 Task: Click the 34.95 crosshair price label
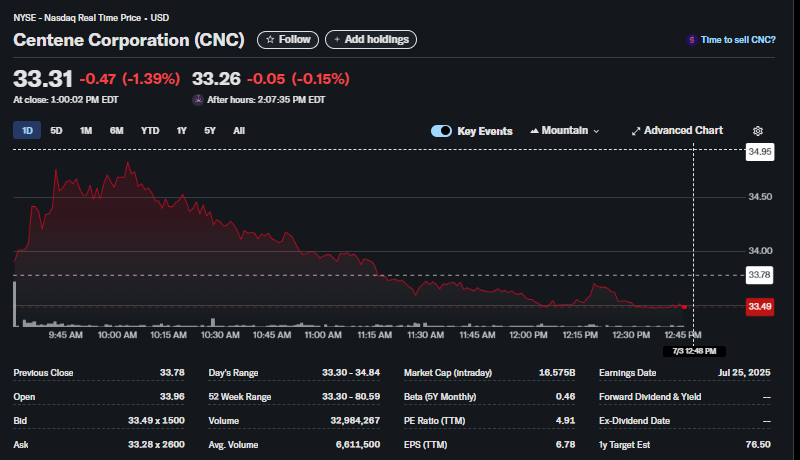point(760,152)
